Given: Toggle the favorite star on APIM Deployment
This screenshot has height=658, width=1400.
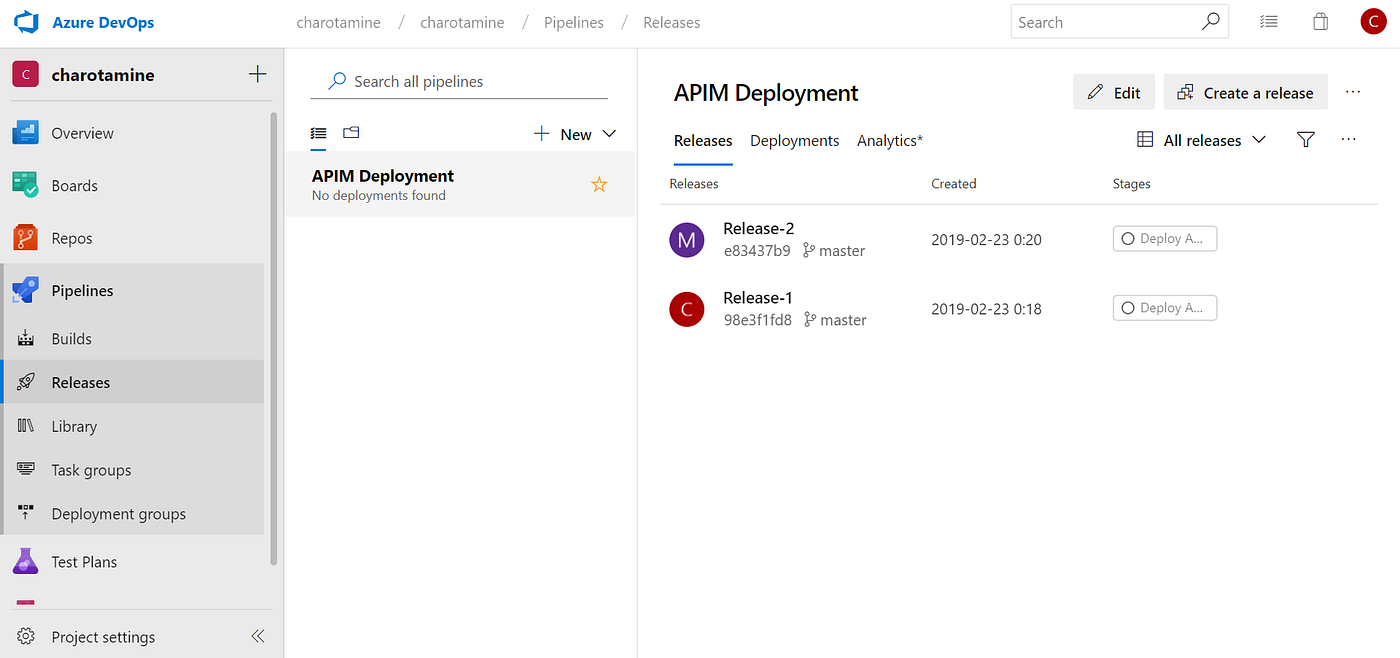Looking at the screenshot, I should point(598,184).
